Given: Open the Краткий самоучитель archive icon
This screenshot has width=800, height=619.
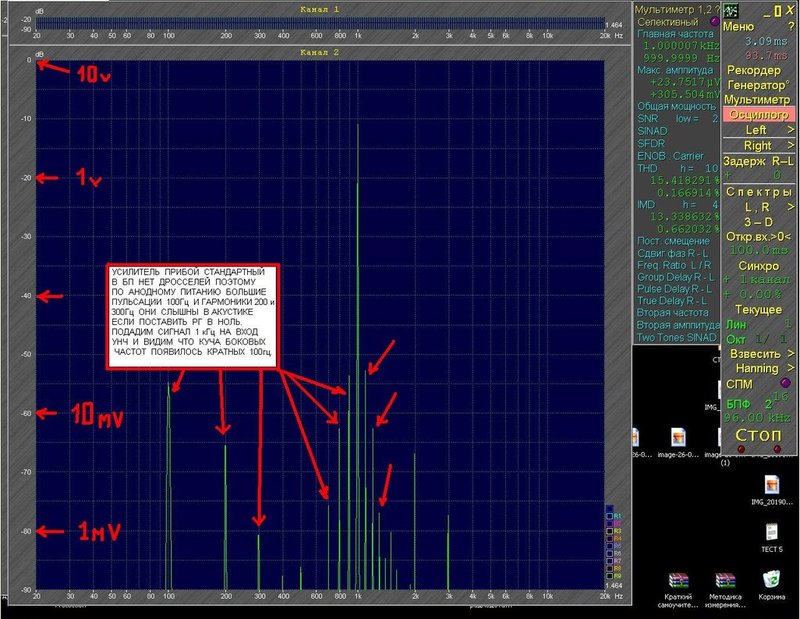Looking at the screenshot, I should pos(679,582).
